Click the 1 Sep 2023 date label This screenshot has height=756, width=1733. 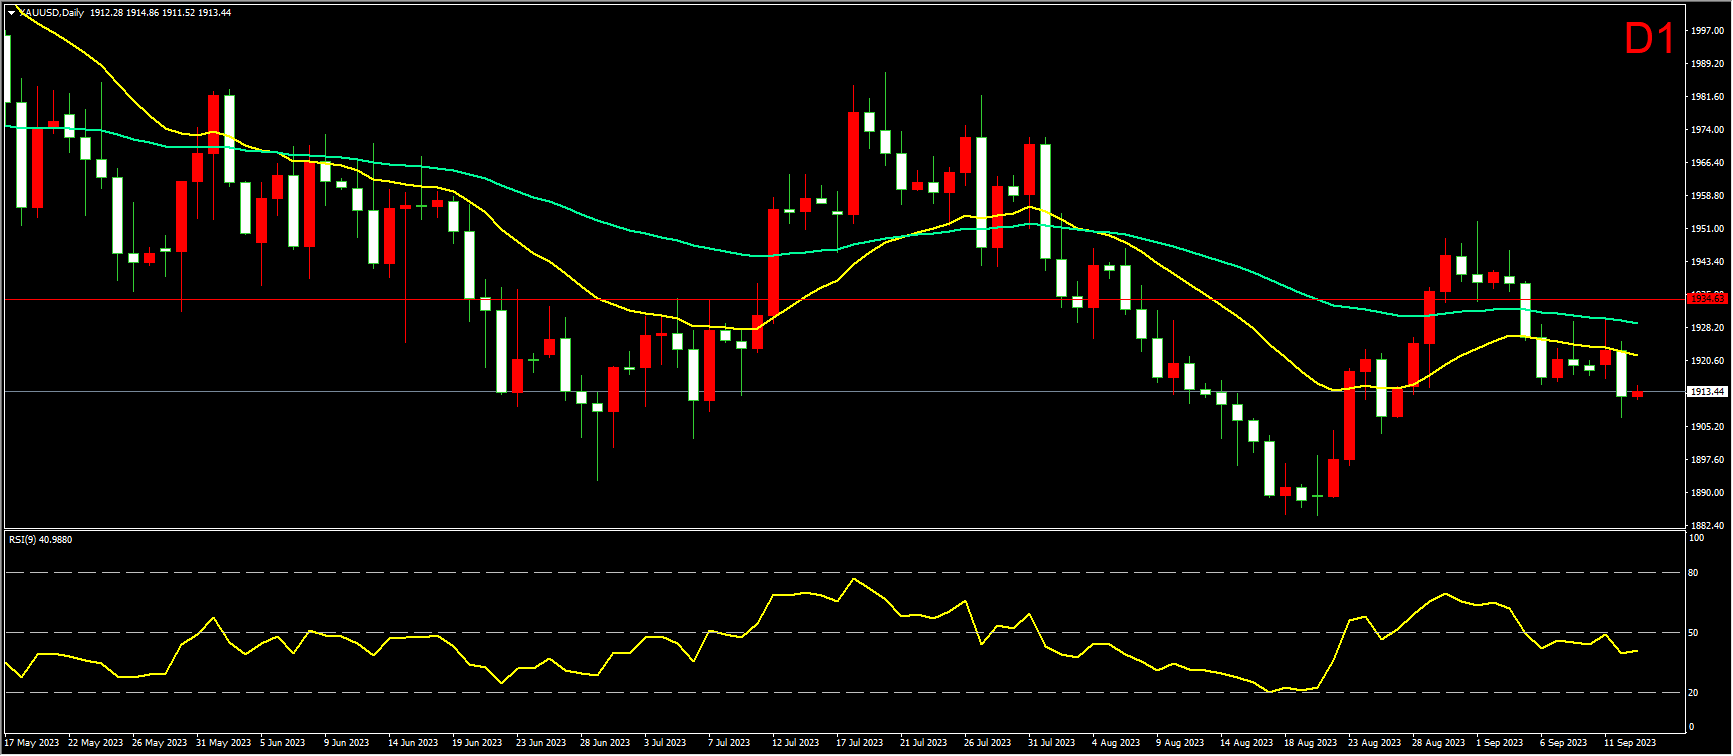[x=1500, y=743]
